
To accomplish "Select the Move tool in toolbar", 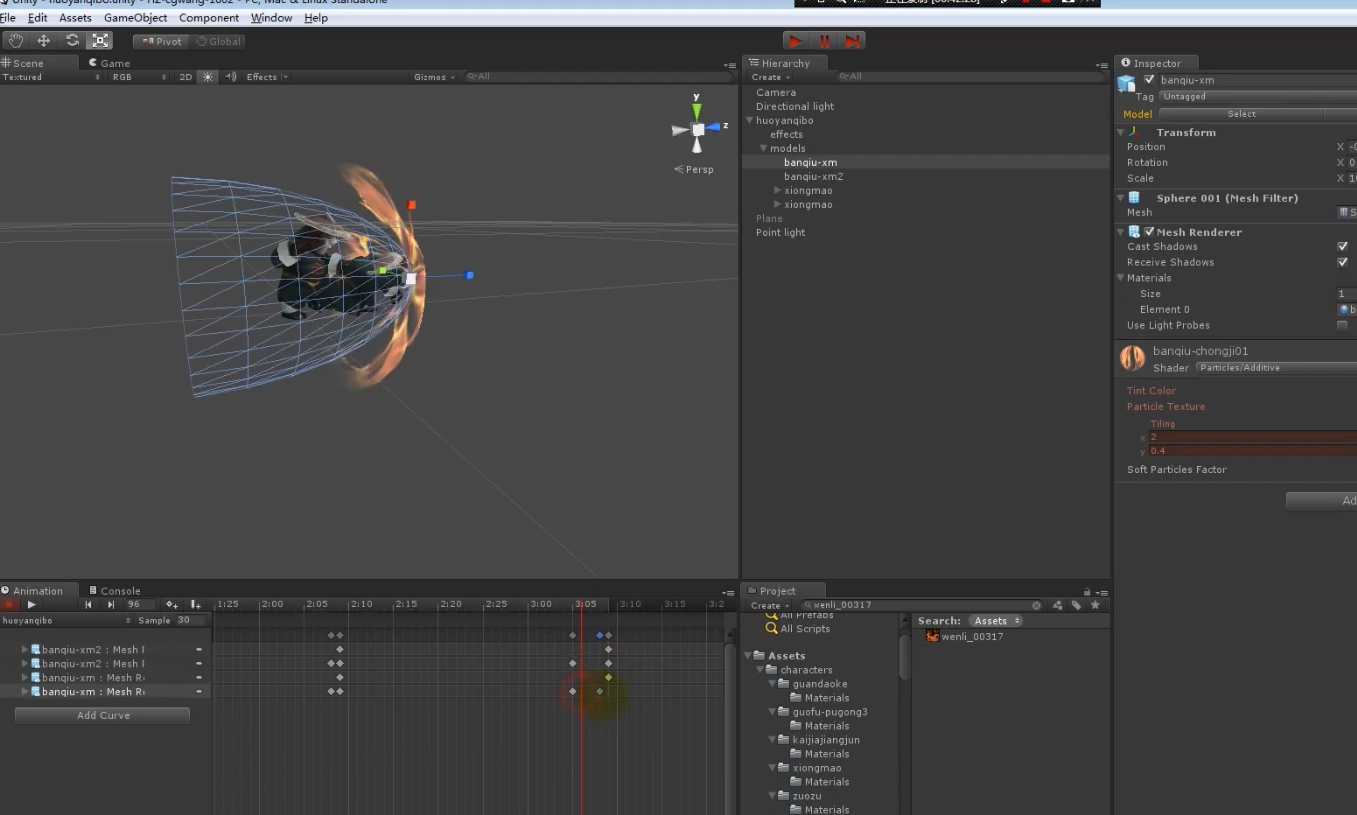I will coord(44,41).
